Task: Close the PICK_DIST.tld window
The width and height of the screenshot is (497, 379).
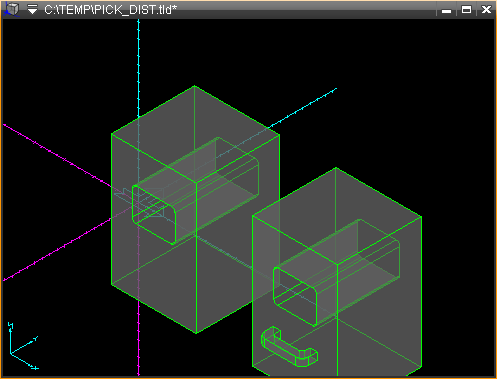Action: (486, 10)
